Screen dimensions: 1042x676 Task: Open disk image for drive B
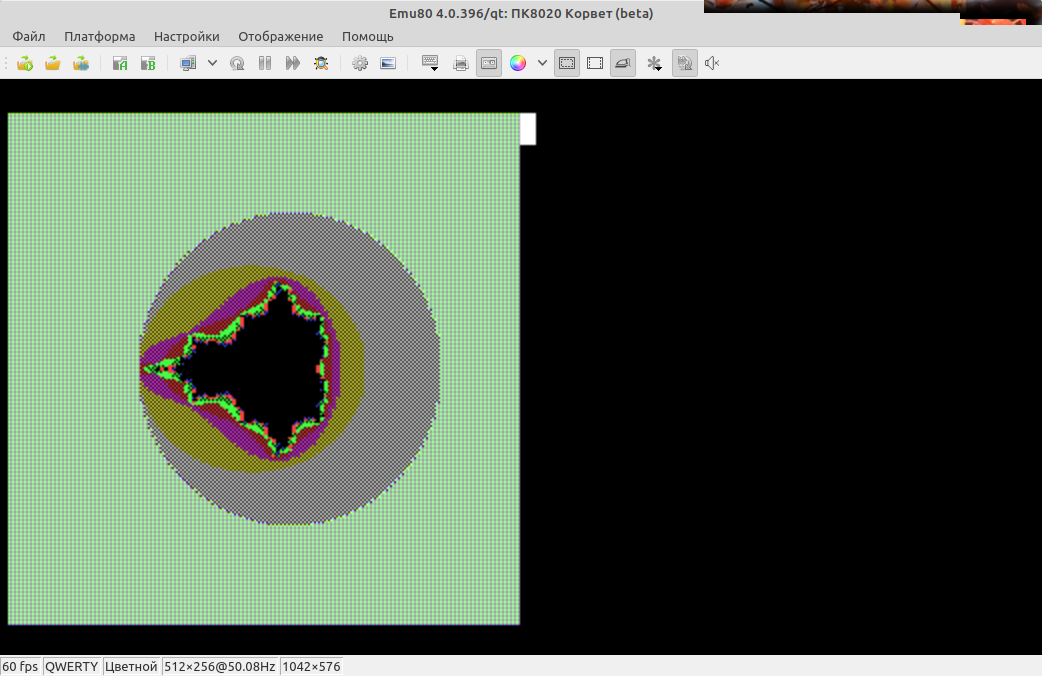(x=148, y=63)
